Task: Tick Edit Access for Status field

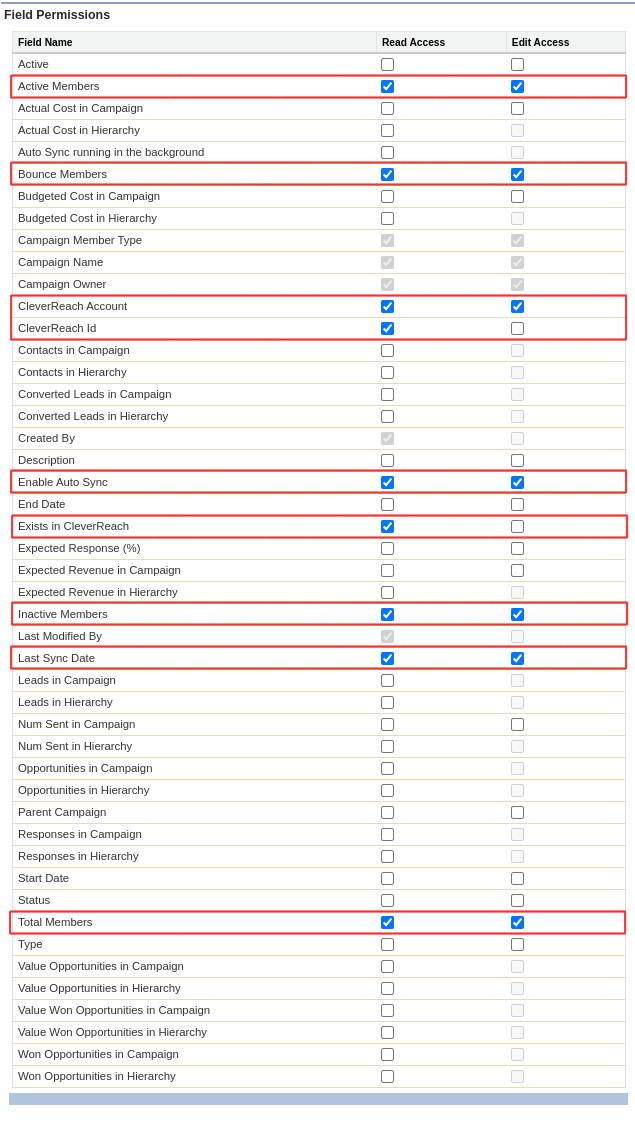Action: click(518, 900)
